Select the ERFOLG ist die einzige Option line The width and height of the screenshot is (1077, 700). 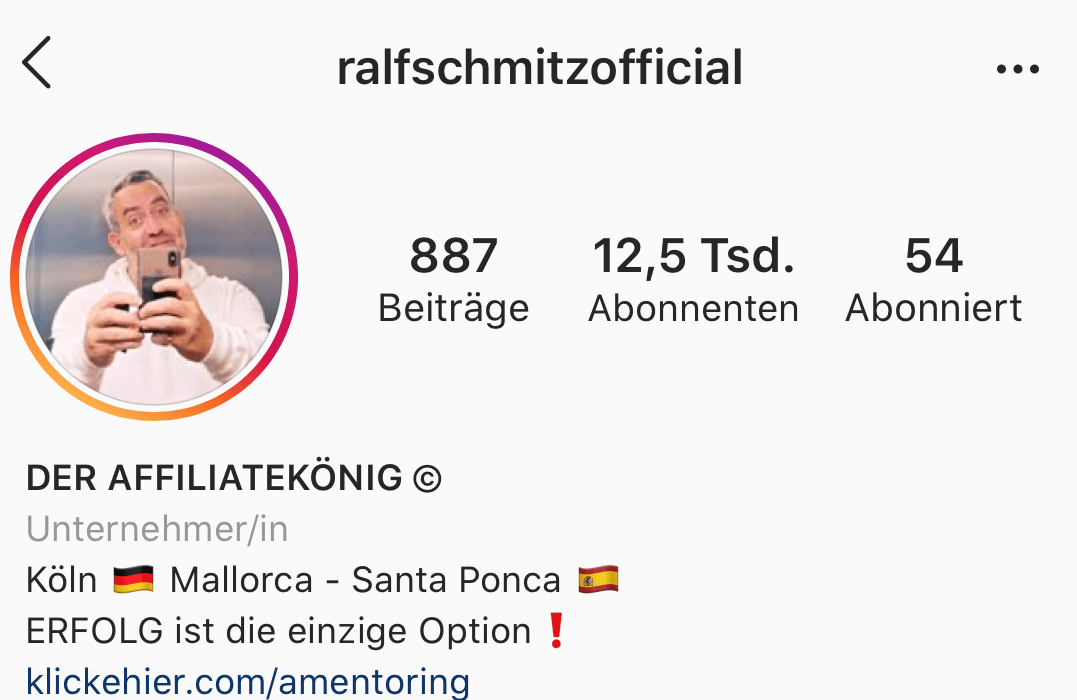click(279, 631)
